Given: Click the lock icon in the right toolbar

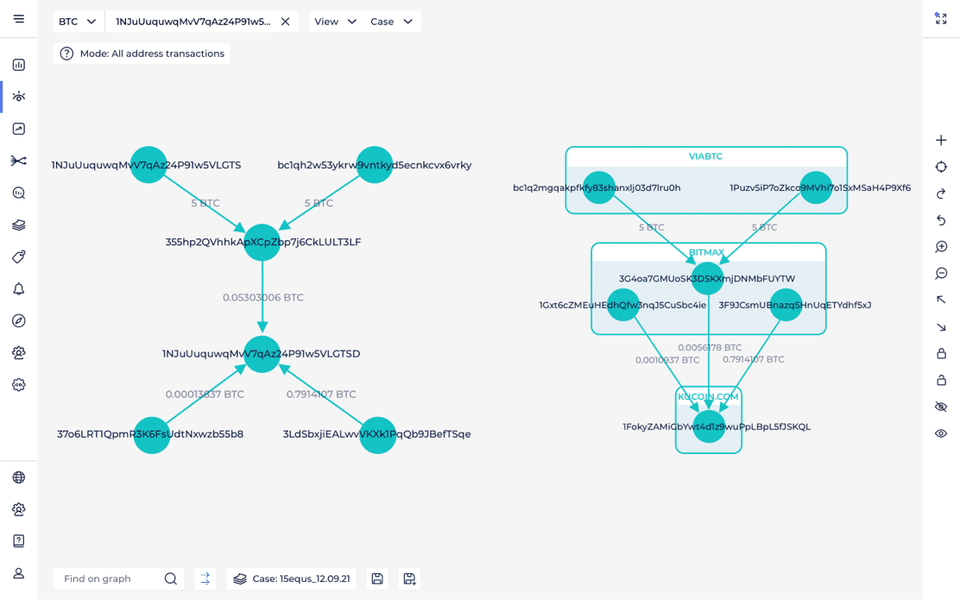Looking at the screenshot, I should click(x=941, y=353).
